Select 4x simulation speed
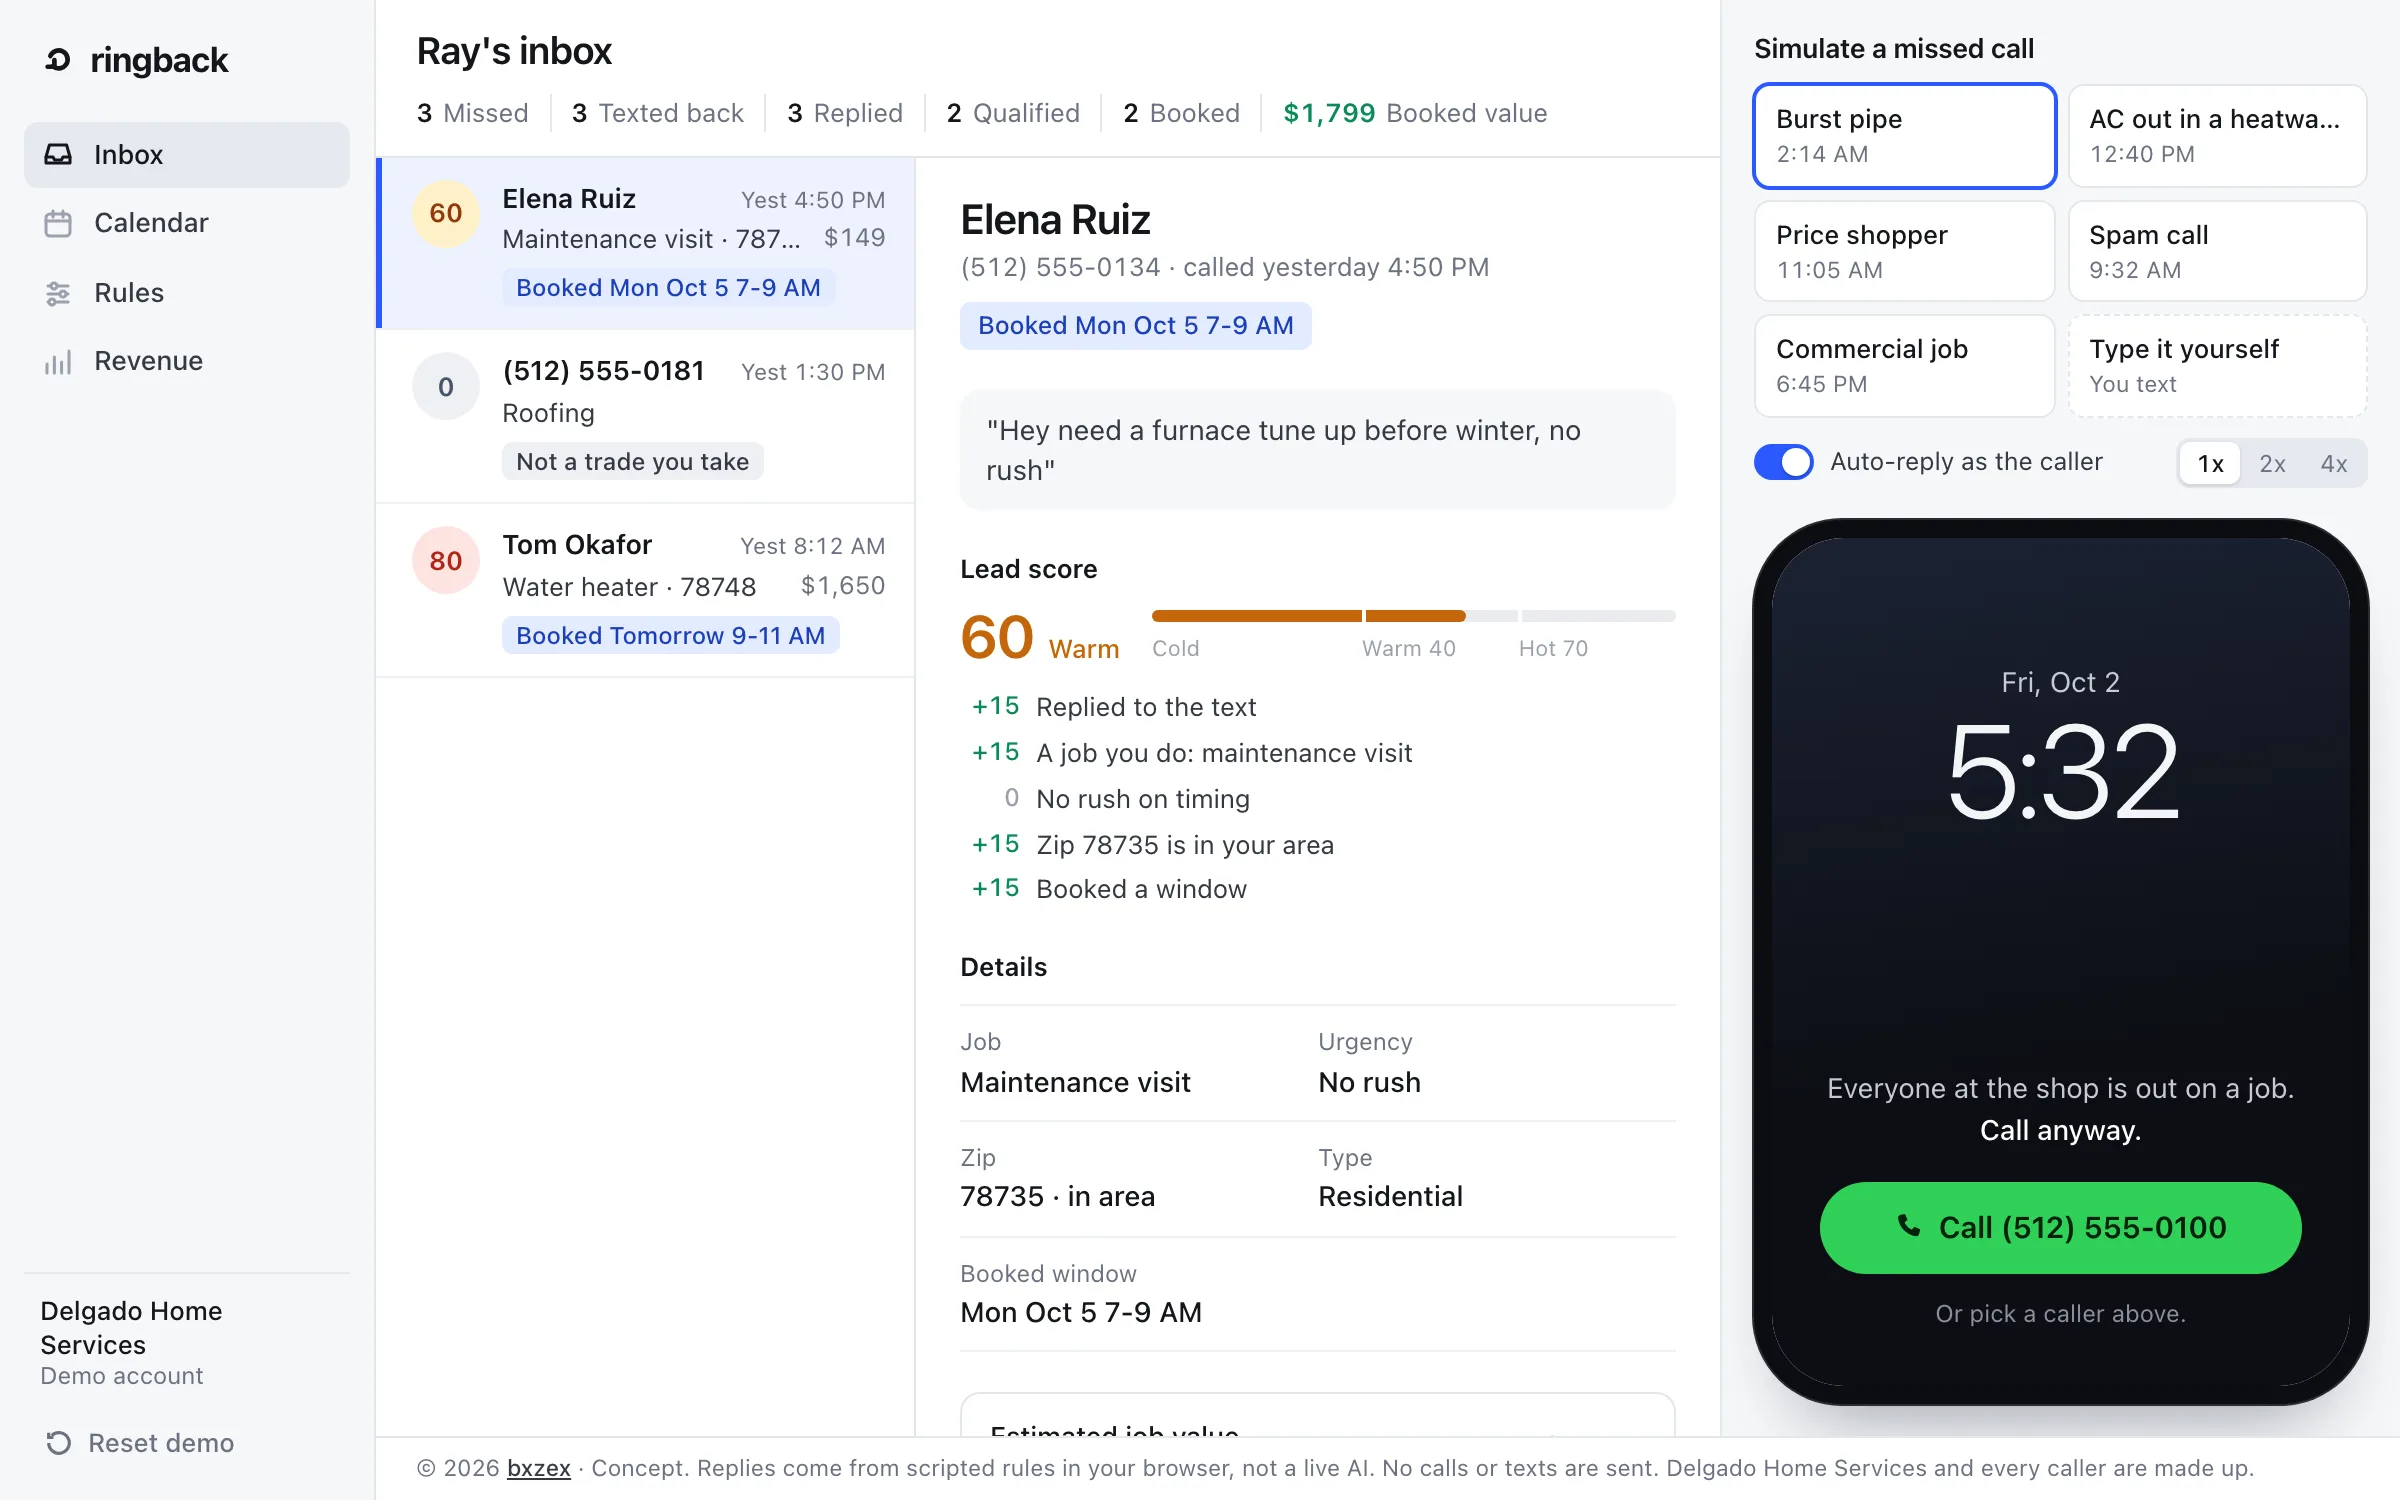The image size is (2400, 1500). pos(2333,463)
